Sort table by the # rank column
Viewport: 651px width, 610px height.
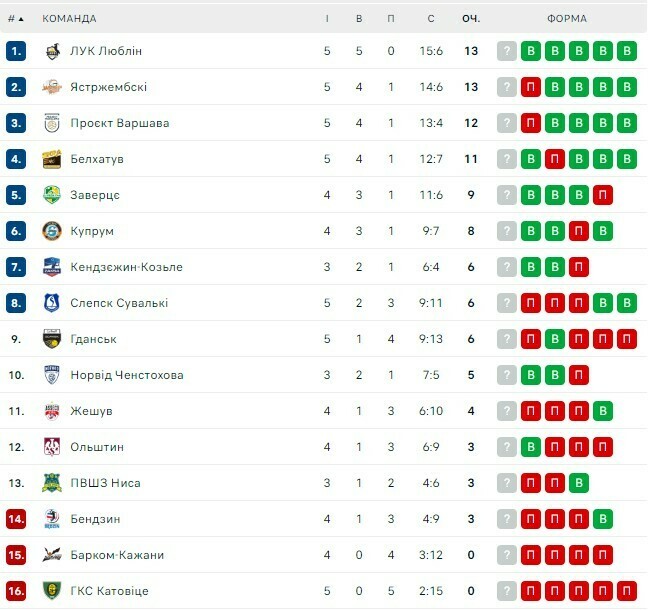(15, 18)
